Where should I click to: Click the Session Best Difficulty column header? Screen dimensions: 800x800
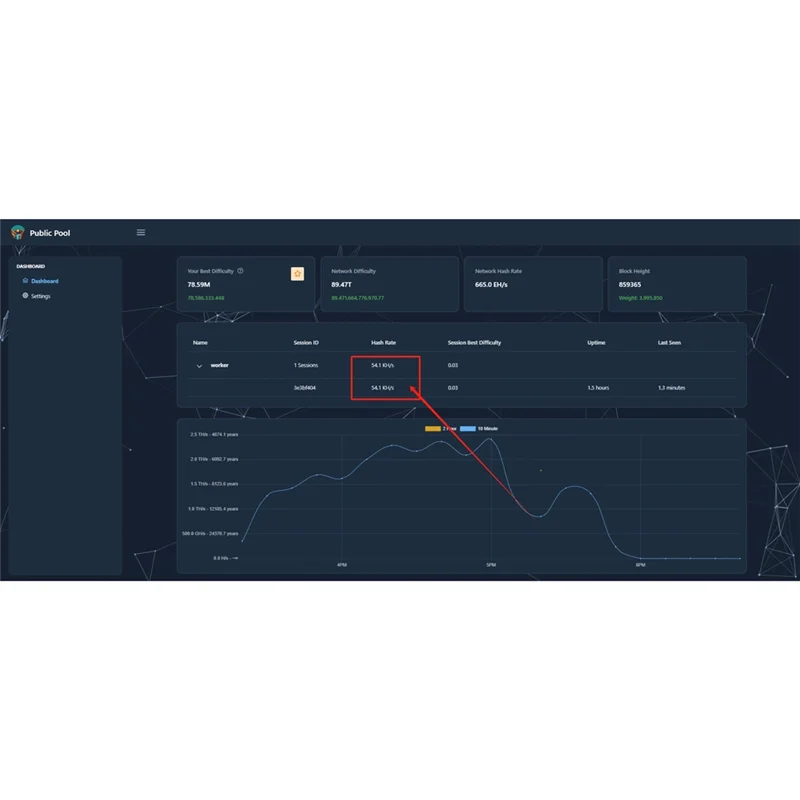(474, 343)
